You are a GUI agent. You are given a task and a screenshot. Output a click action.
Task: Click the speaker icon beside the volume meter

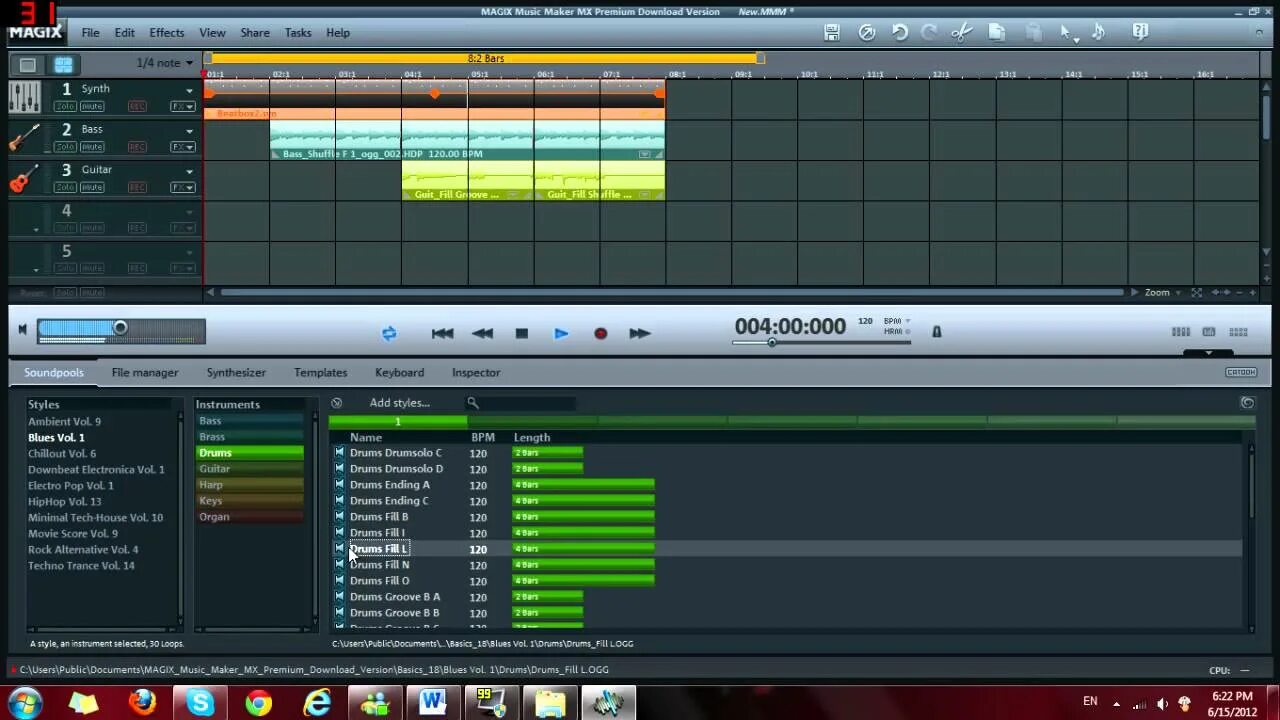point(22,330)
